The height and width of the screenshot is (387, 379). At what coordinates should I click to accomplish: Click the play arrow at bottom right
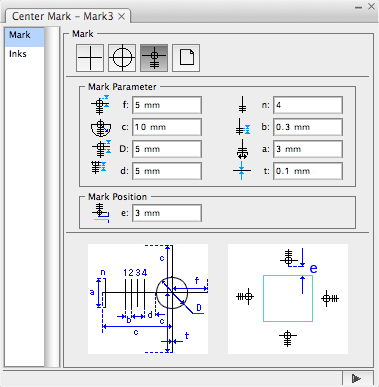click(356, 379)
